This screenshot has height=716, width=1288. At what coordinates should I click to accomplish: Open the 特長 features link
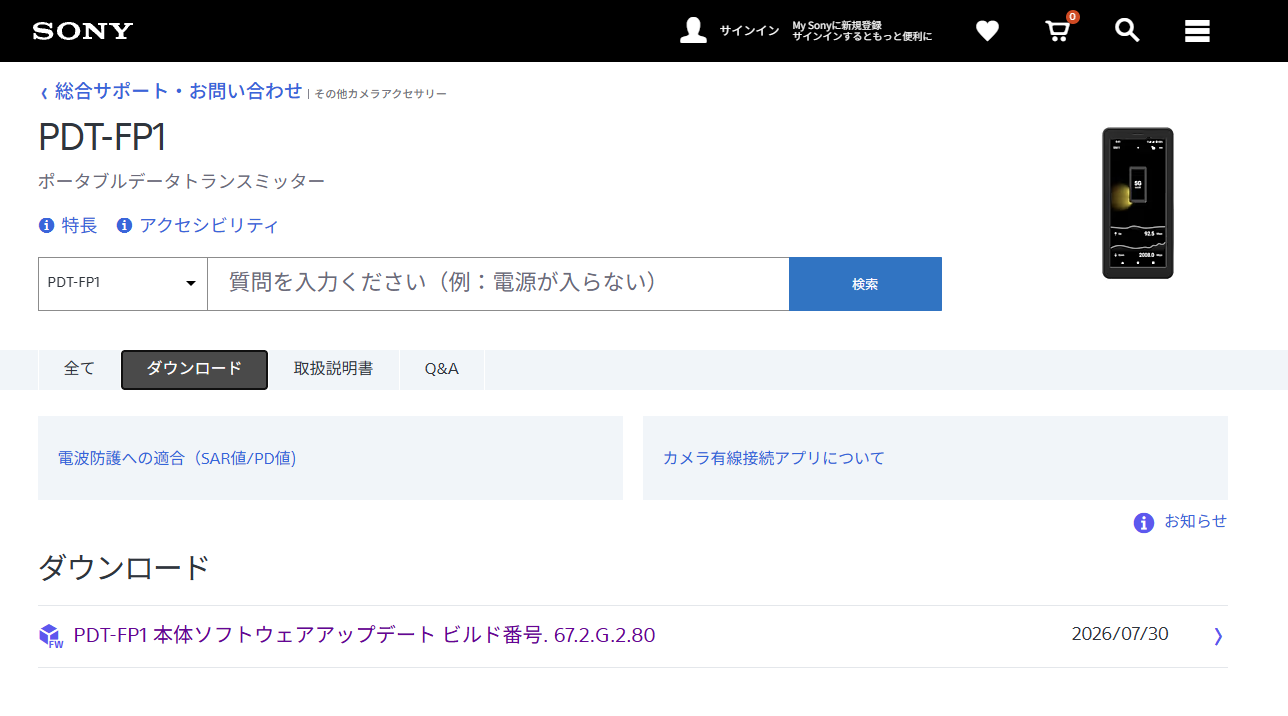[80, 225]
